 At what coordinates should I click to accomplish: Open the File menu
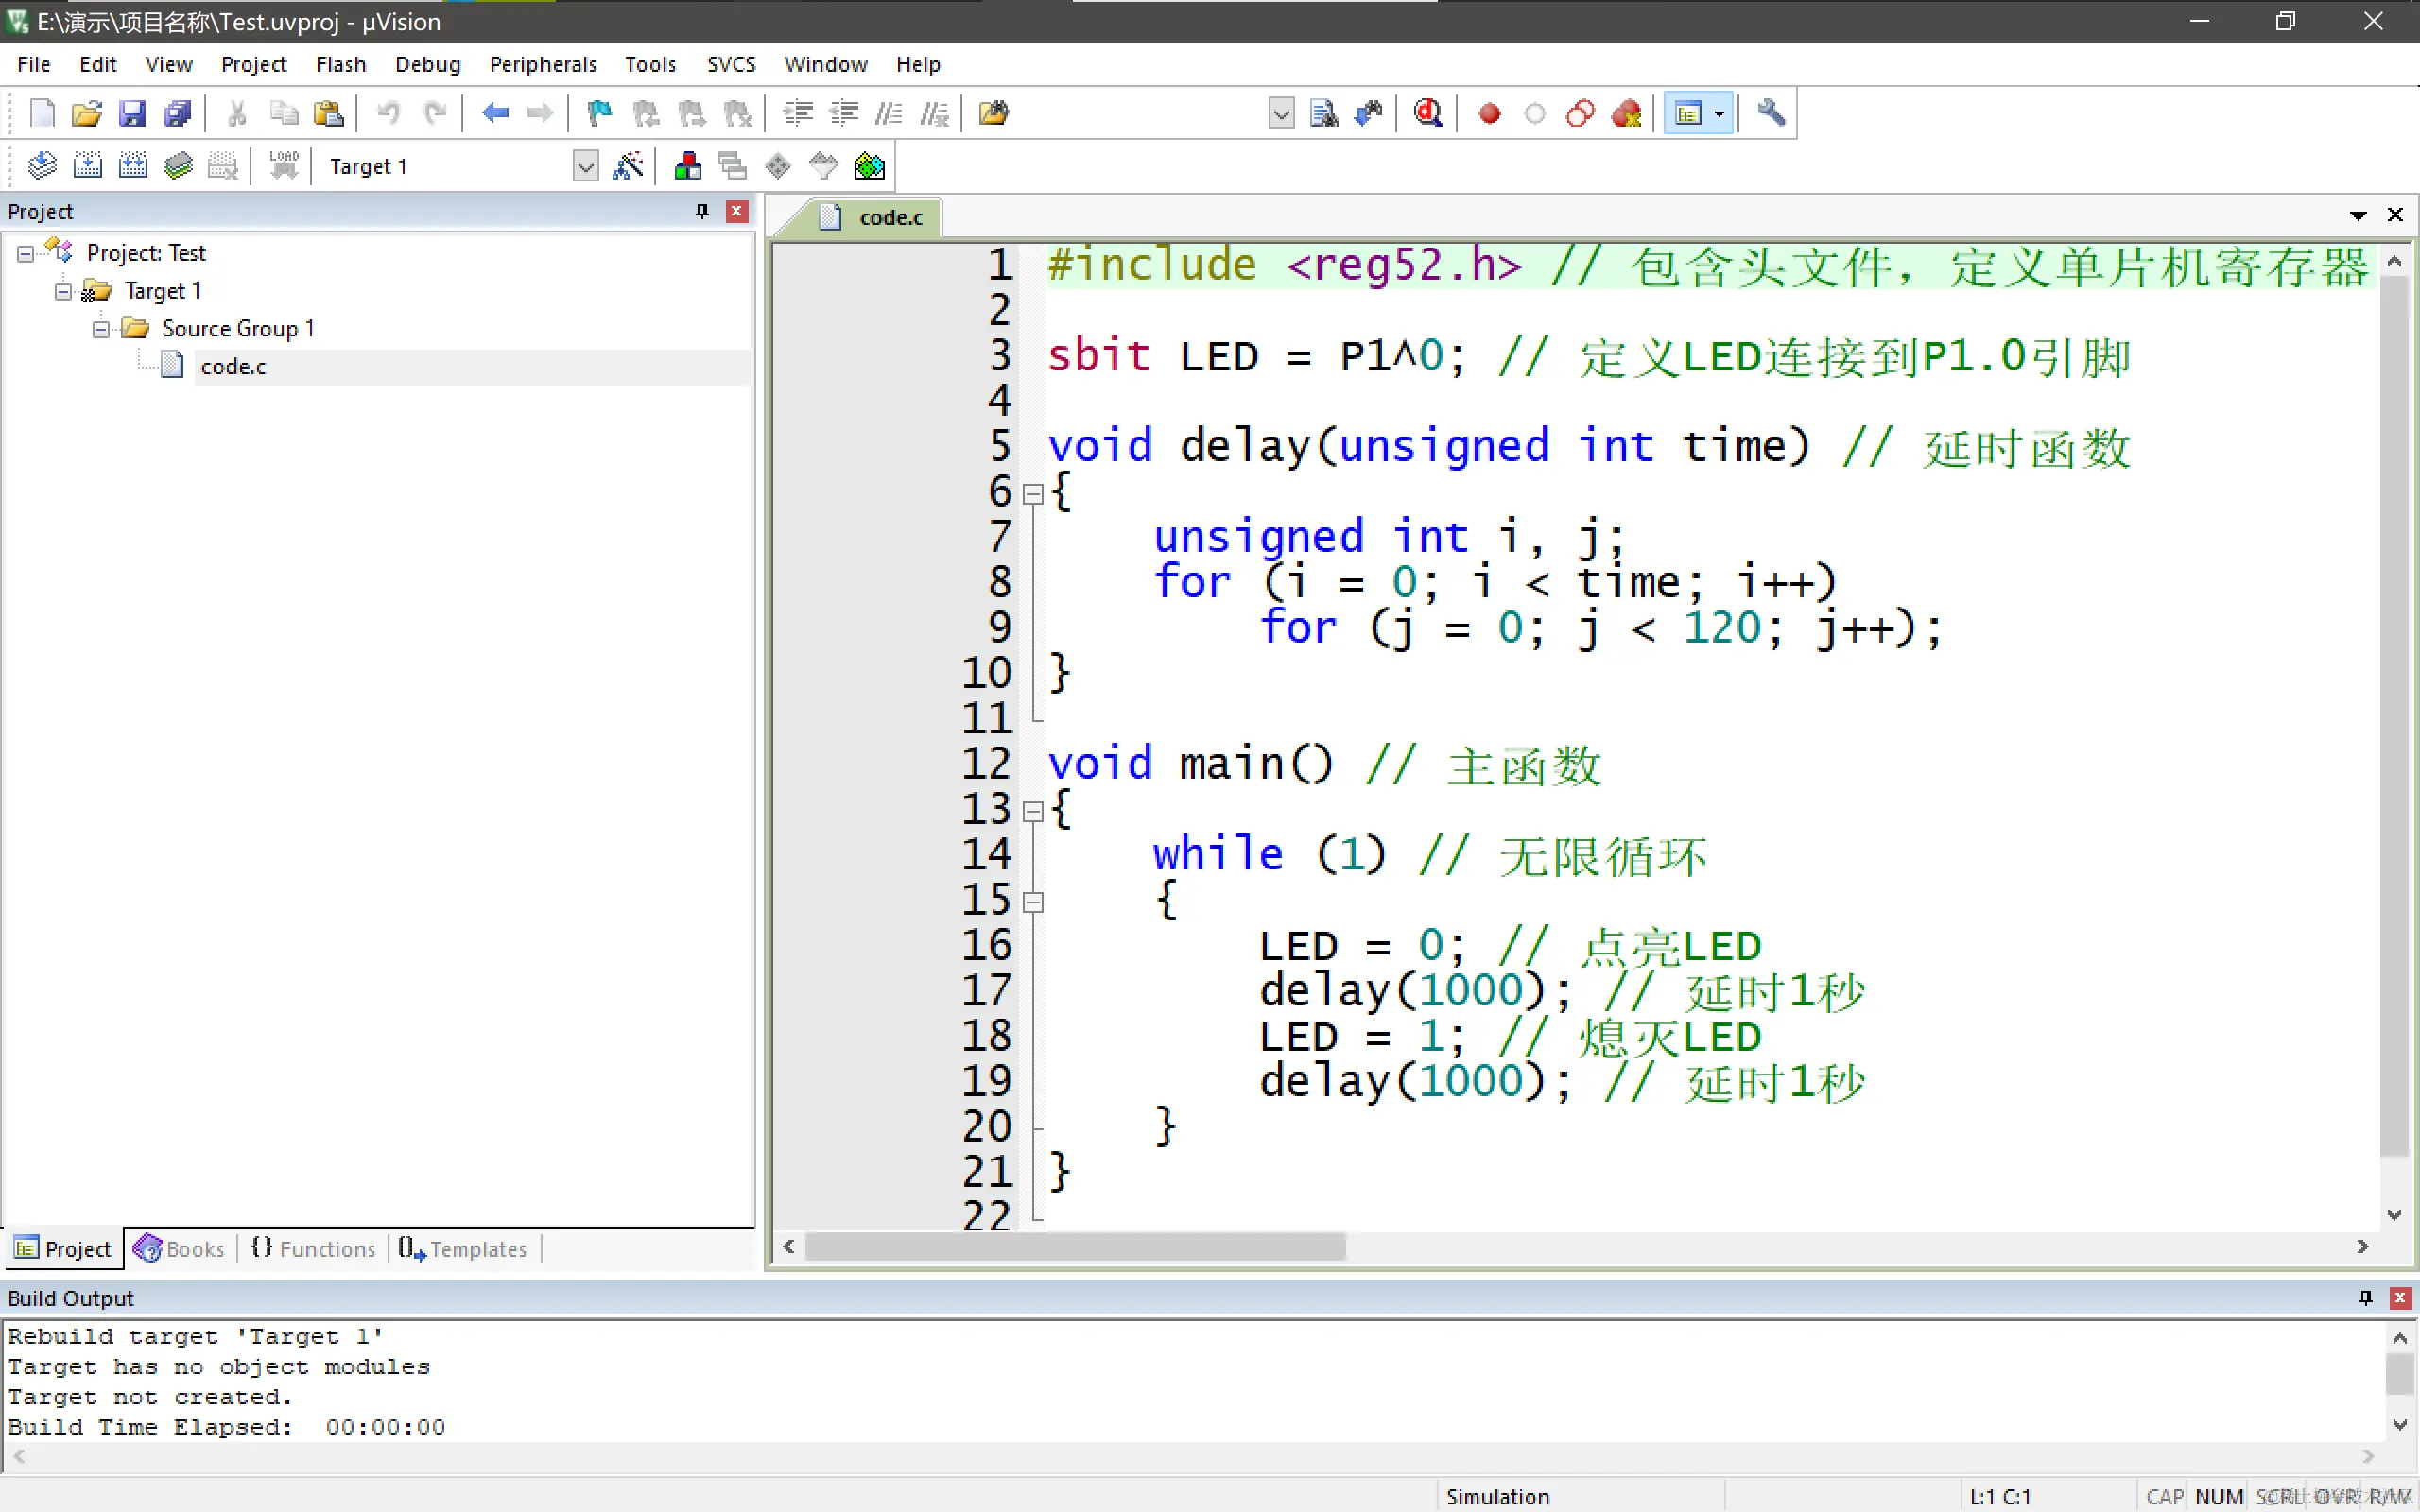pos(33,64)
